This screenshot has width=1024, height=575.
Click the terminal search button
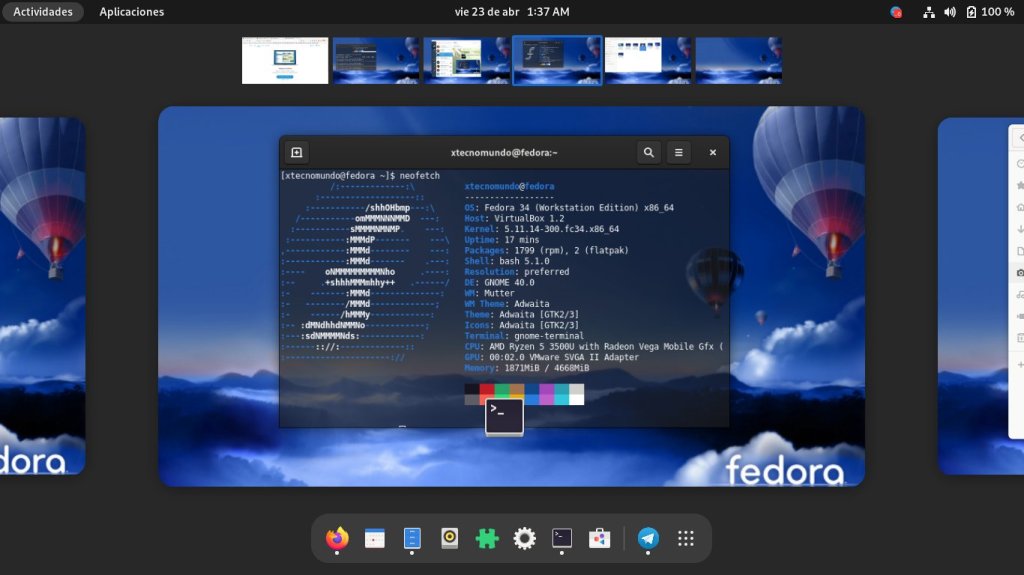pos(649,152)
